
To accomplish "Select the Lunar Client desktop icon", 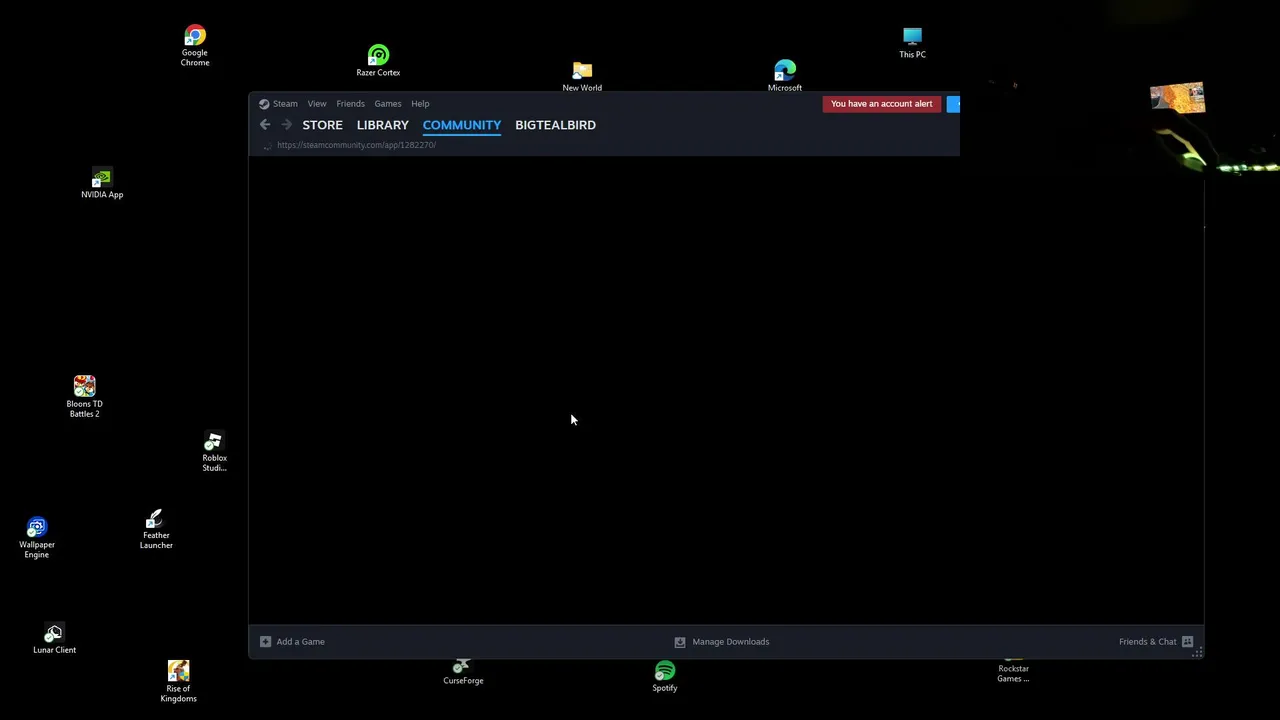I will tap(54, 639).
